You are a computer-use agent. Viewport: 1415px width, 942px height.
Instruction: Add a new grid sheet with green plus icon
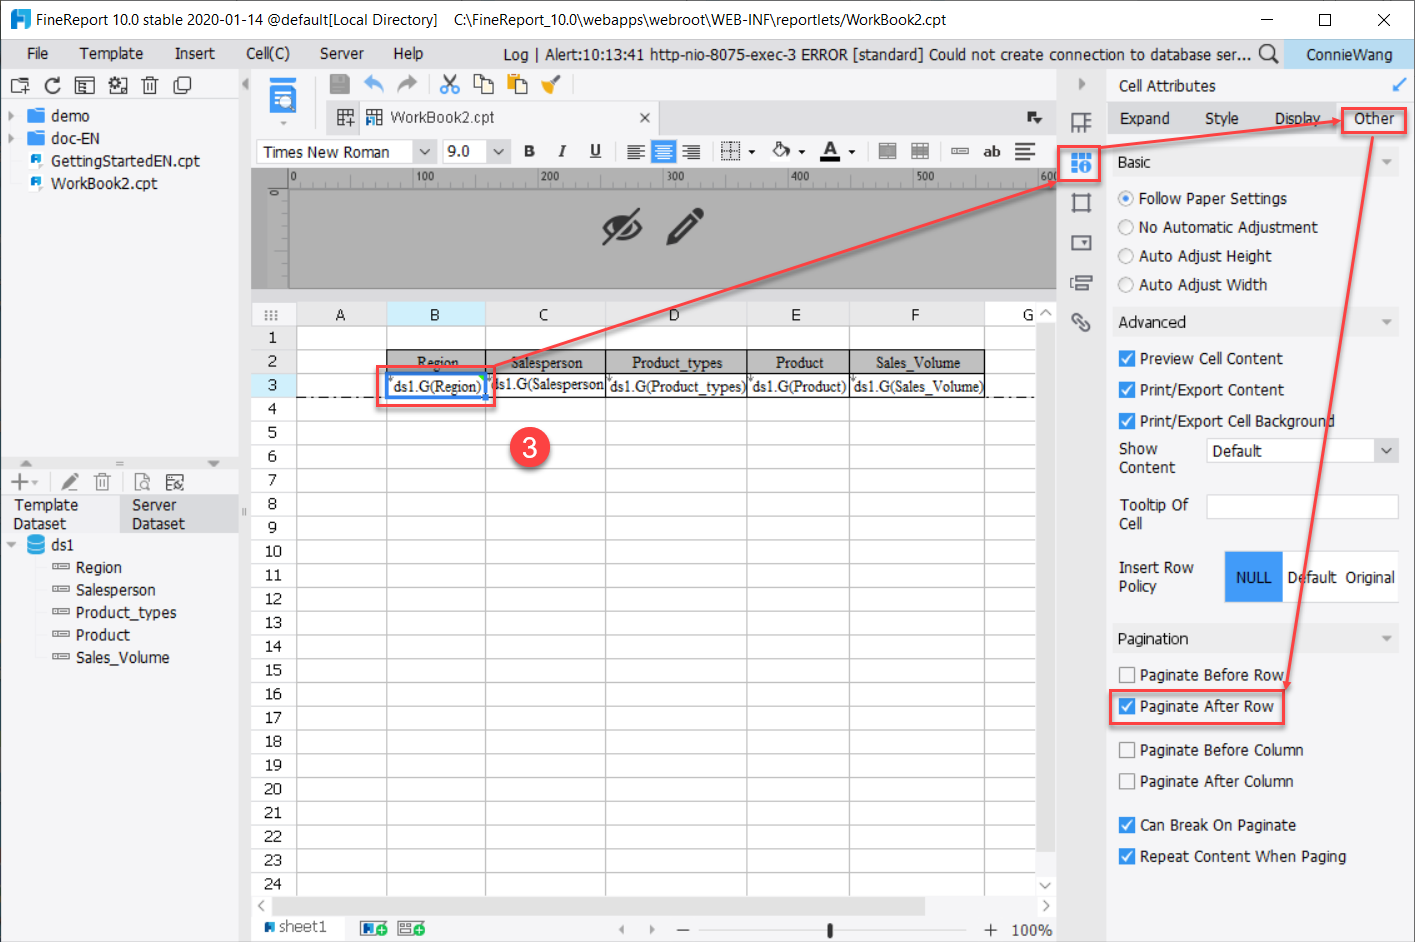click(x=373, y=926)
